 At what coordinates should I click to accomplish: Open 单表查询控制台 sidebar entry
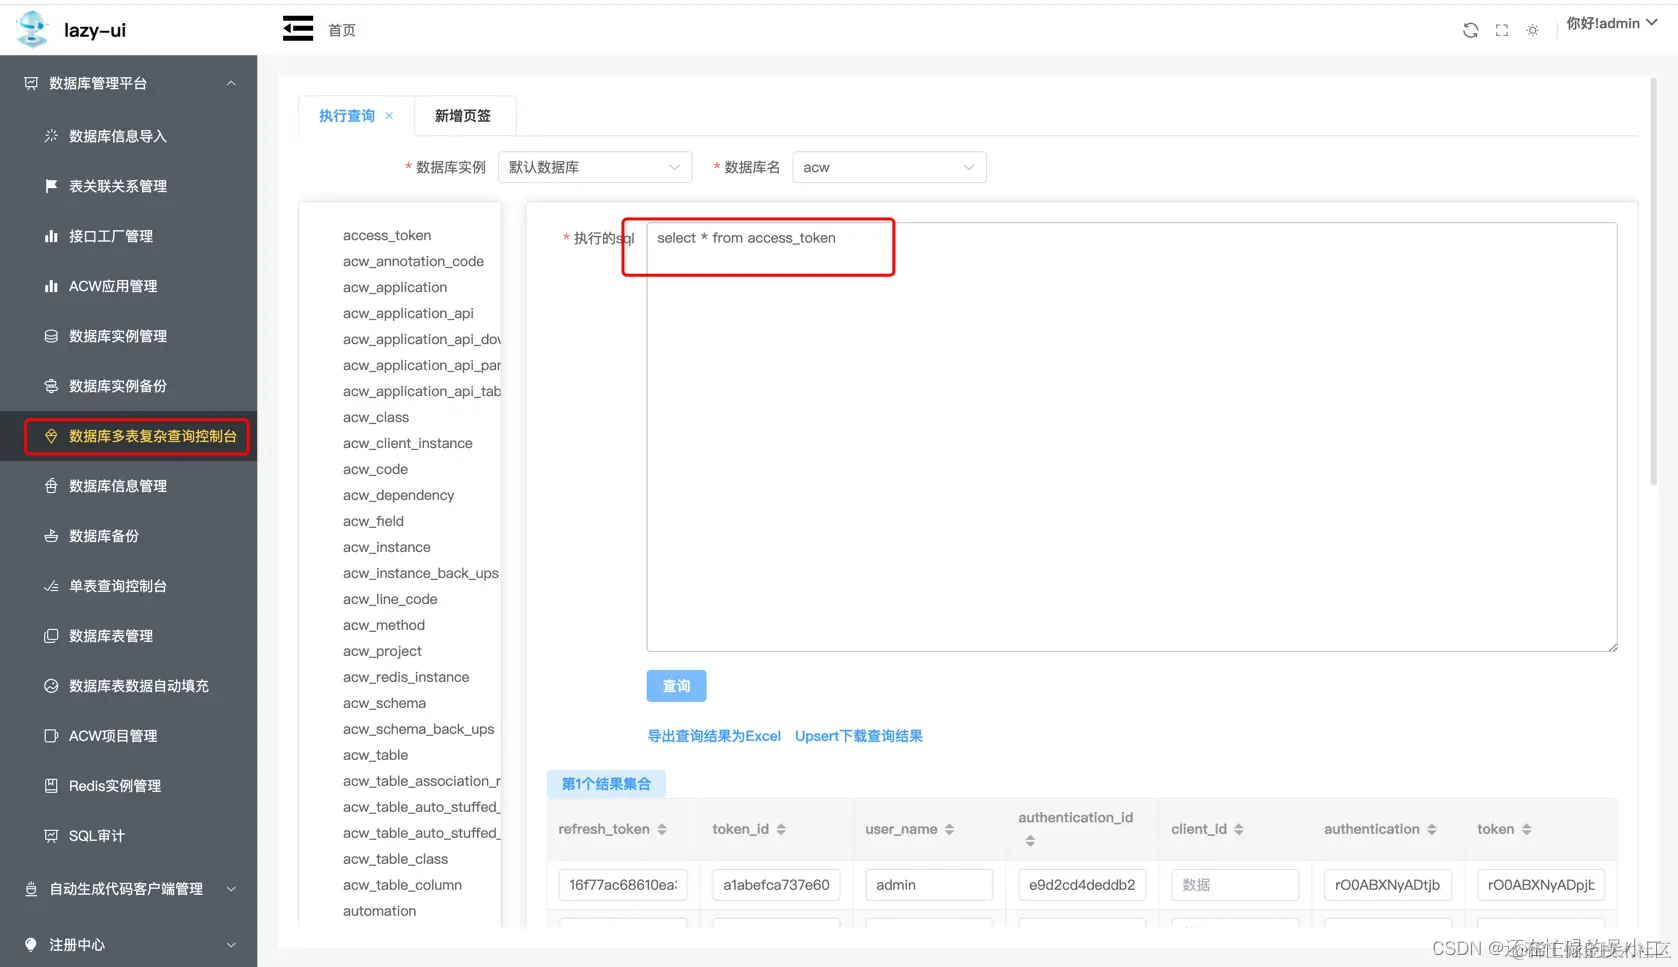tap(117, 586)
